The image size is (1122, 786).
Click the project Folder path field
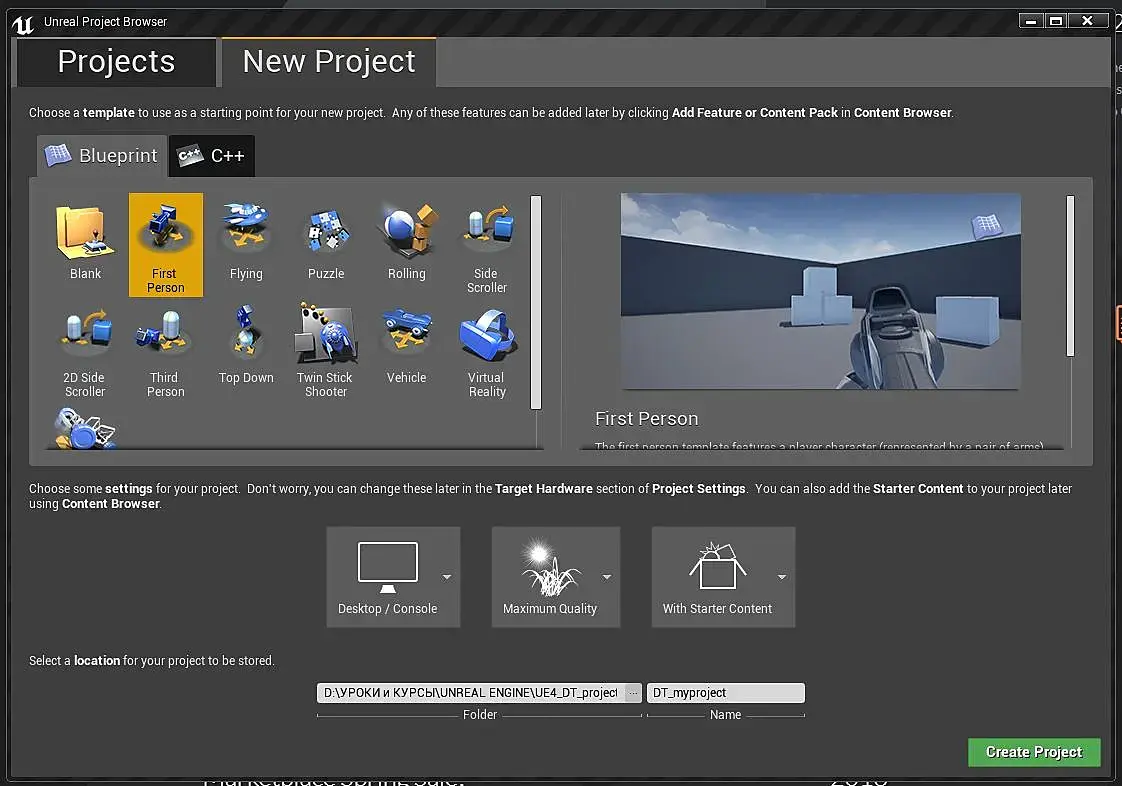click(x=471, y=693)
